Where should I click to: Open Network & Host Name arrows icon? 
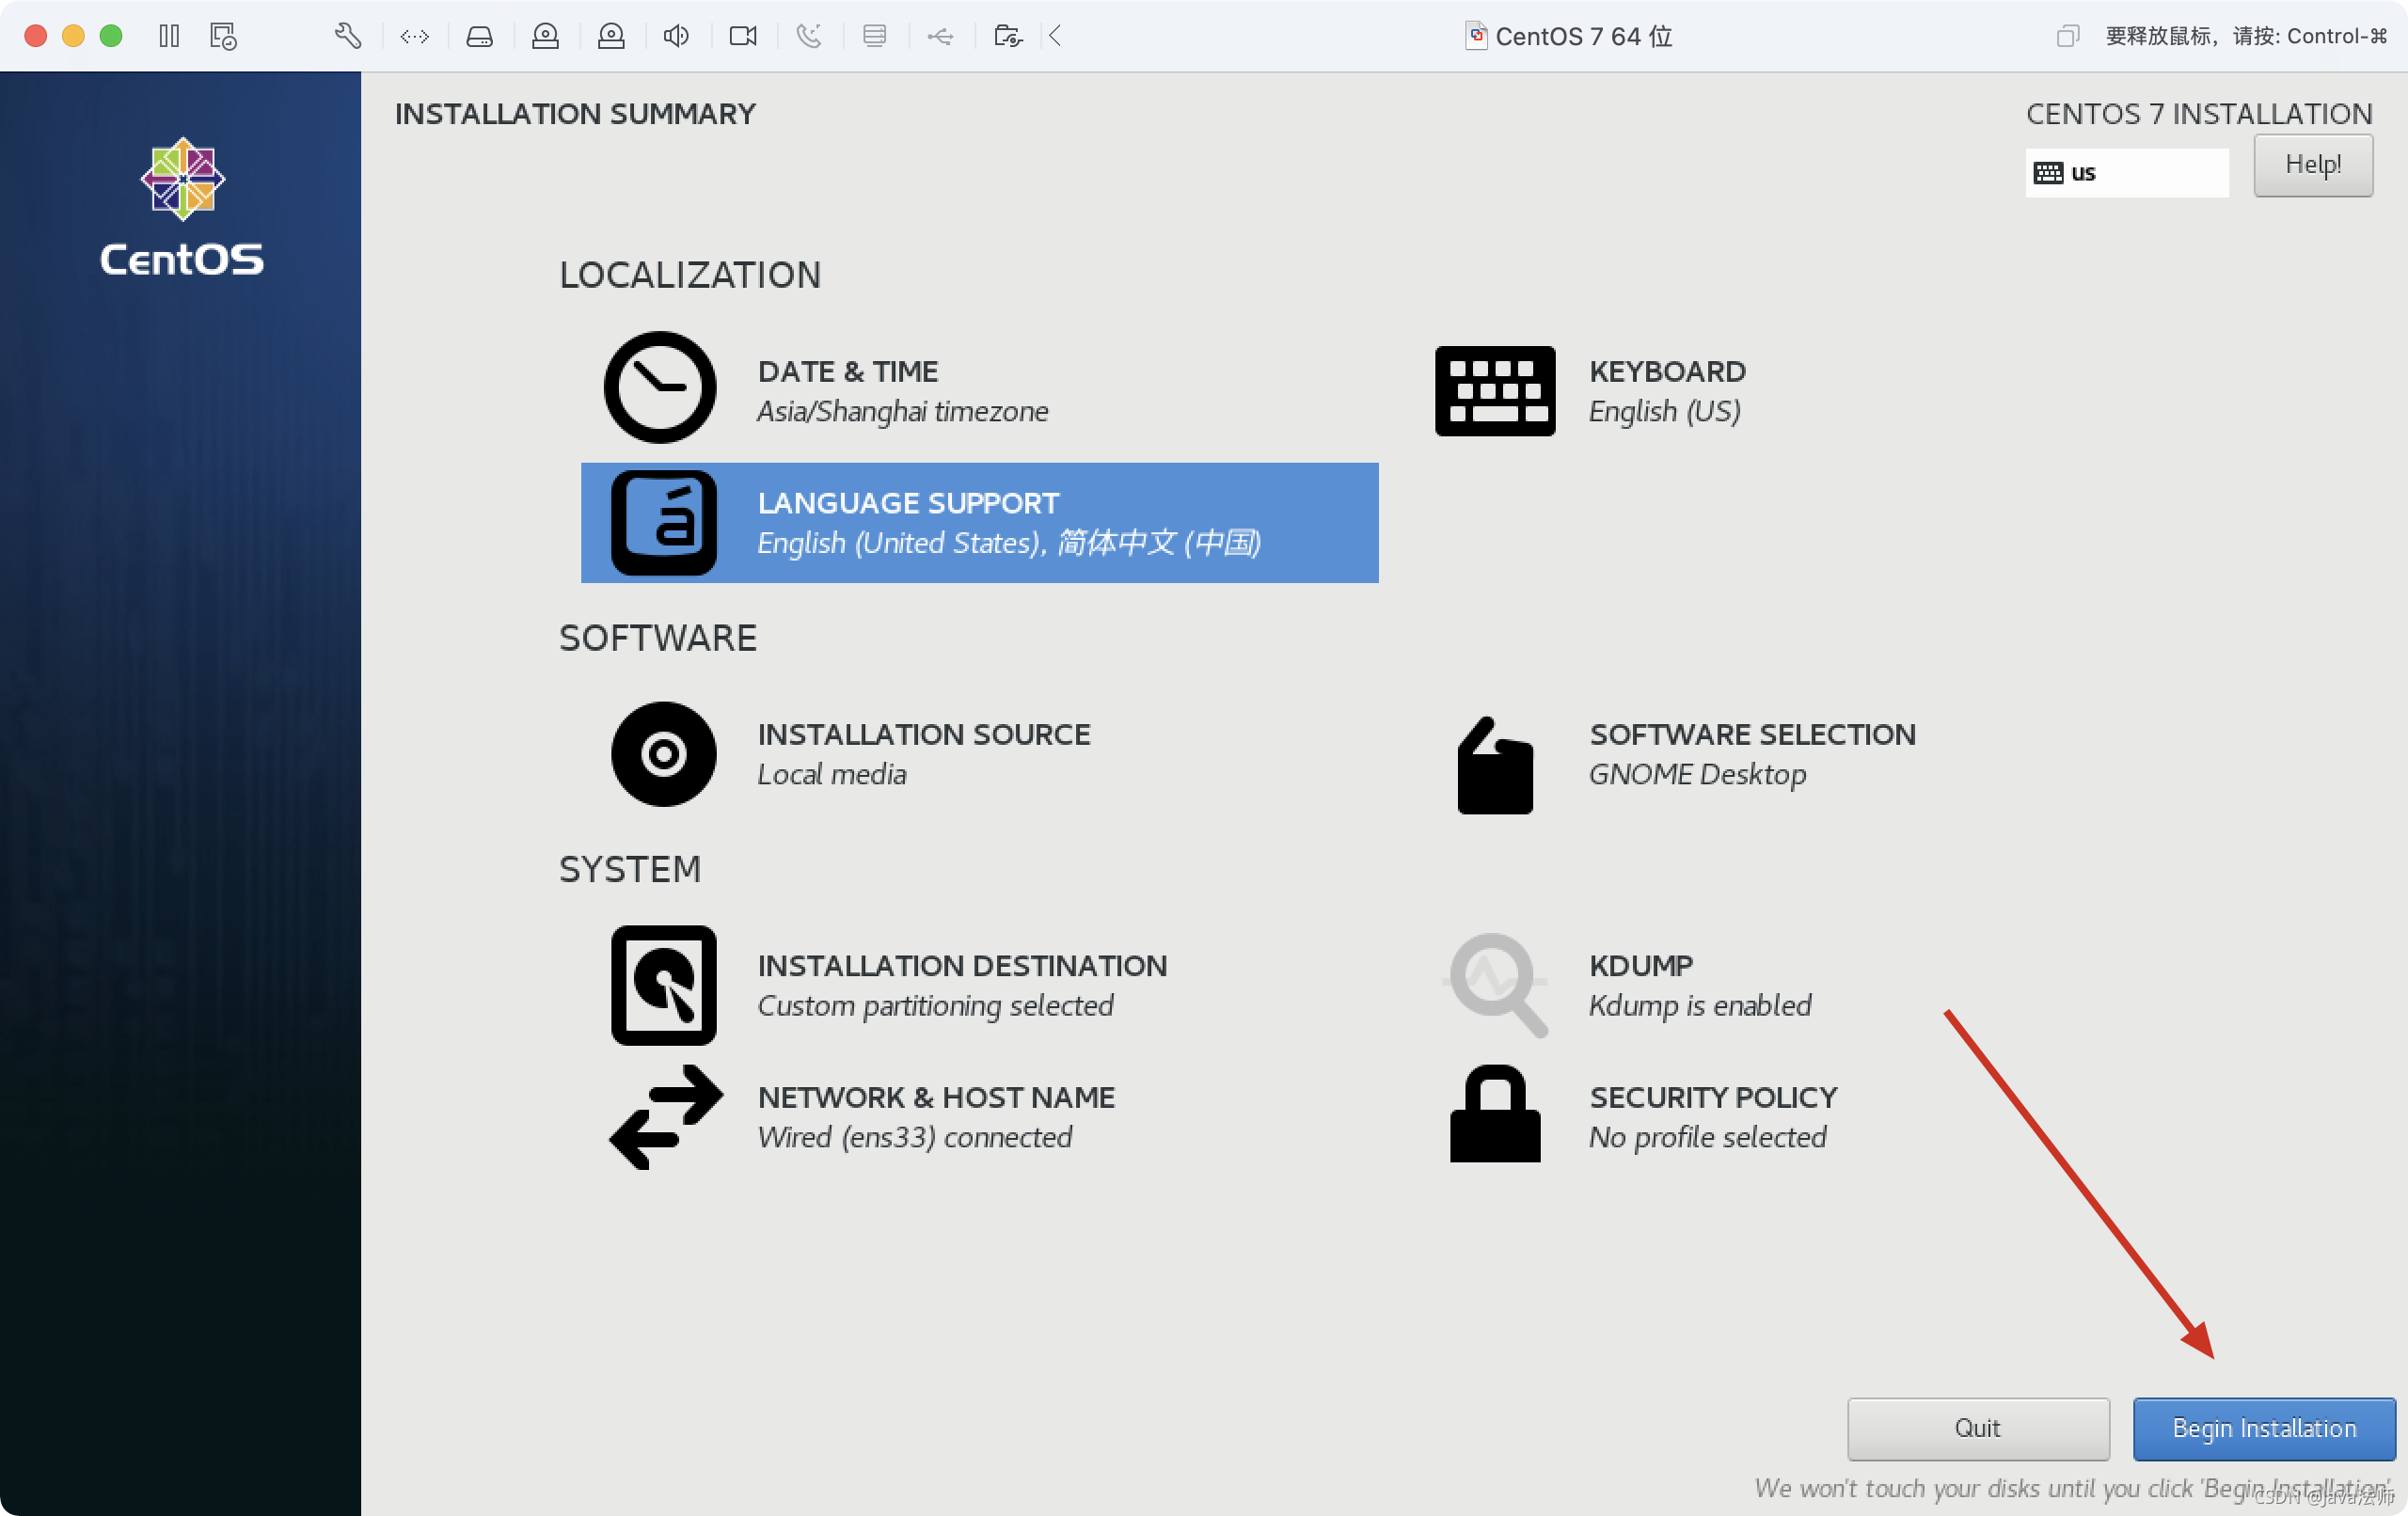click(x=666, y=1117)
